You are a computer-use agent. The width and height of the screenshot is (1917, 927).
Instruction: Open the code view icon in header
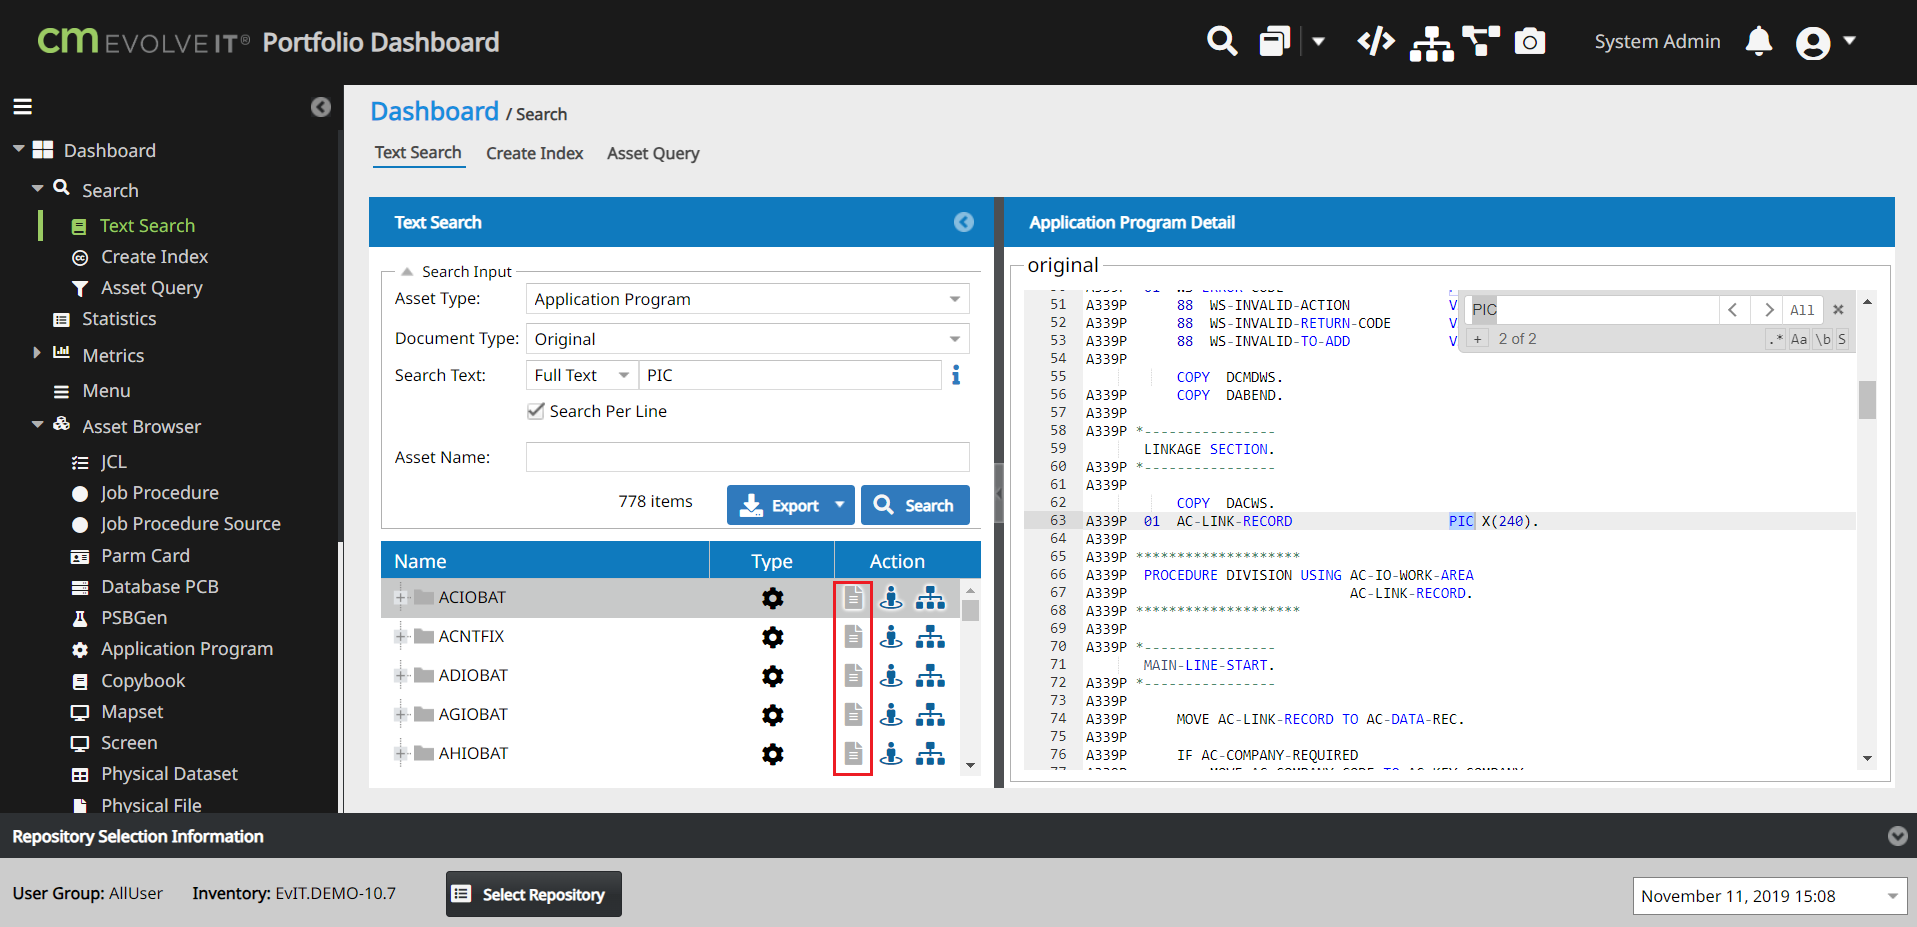pyautogui.click(x=1376, y=41)
